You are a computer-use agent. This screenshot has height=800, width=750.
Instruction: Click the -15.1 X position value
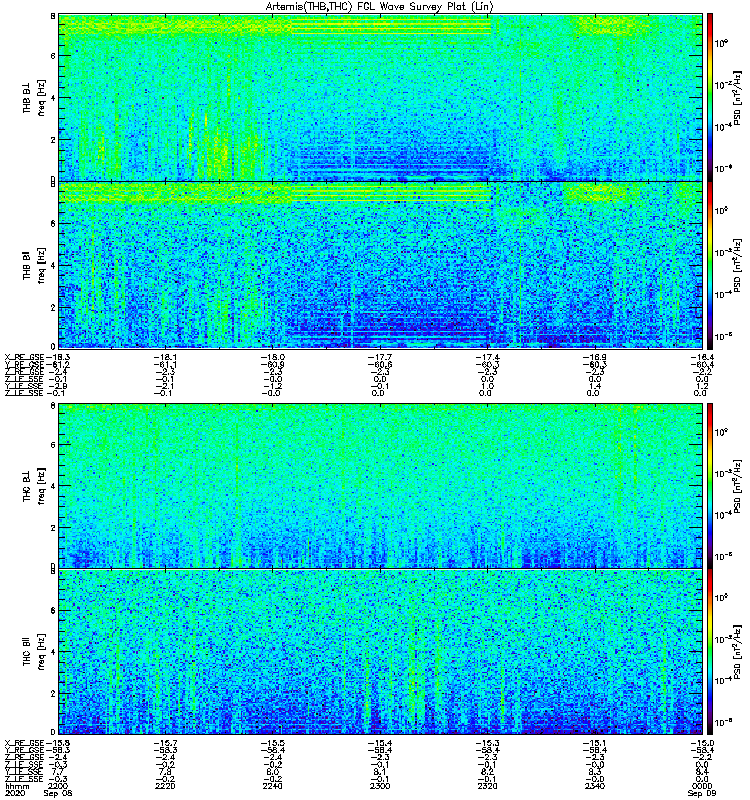tap(595, 743)
